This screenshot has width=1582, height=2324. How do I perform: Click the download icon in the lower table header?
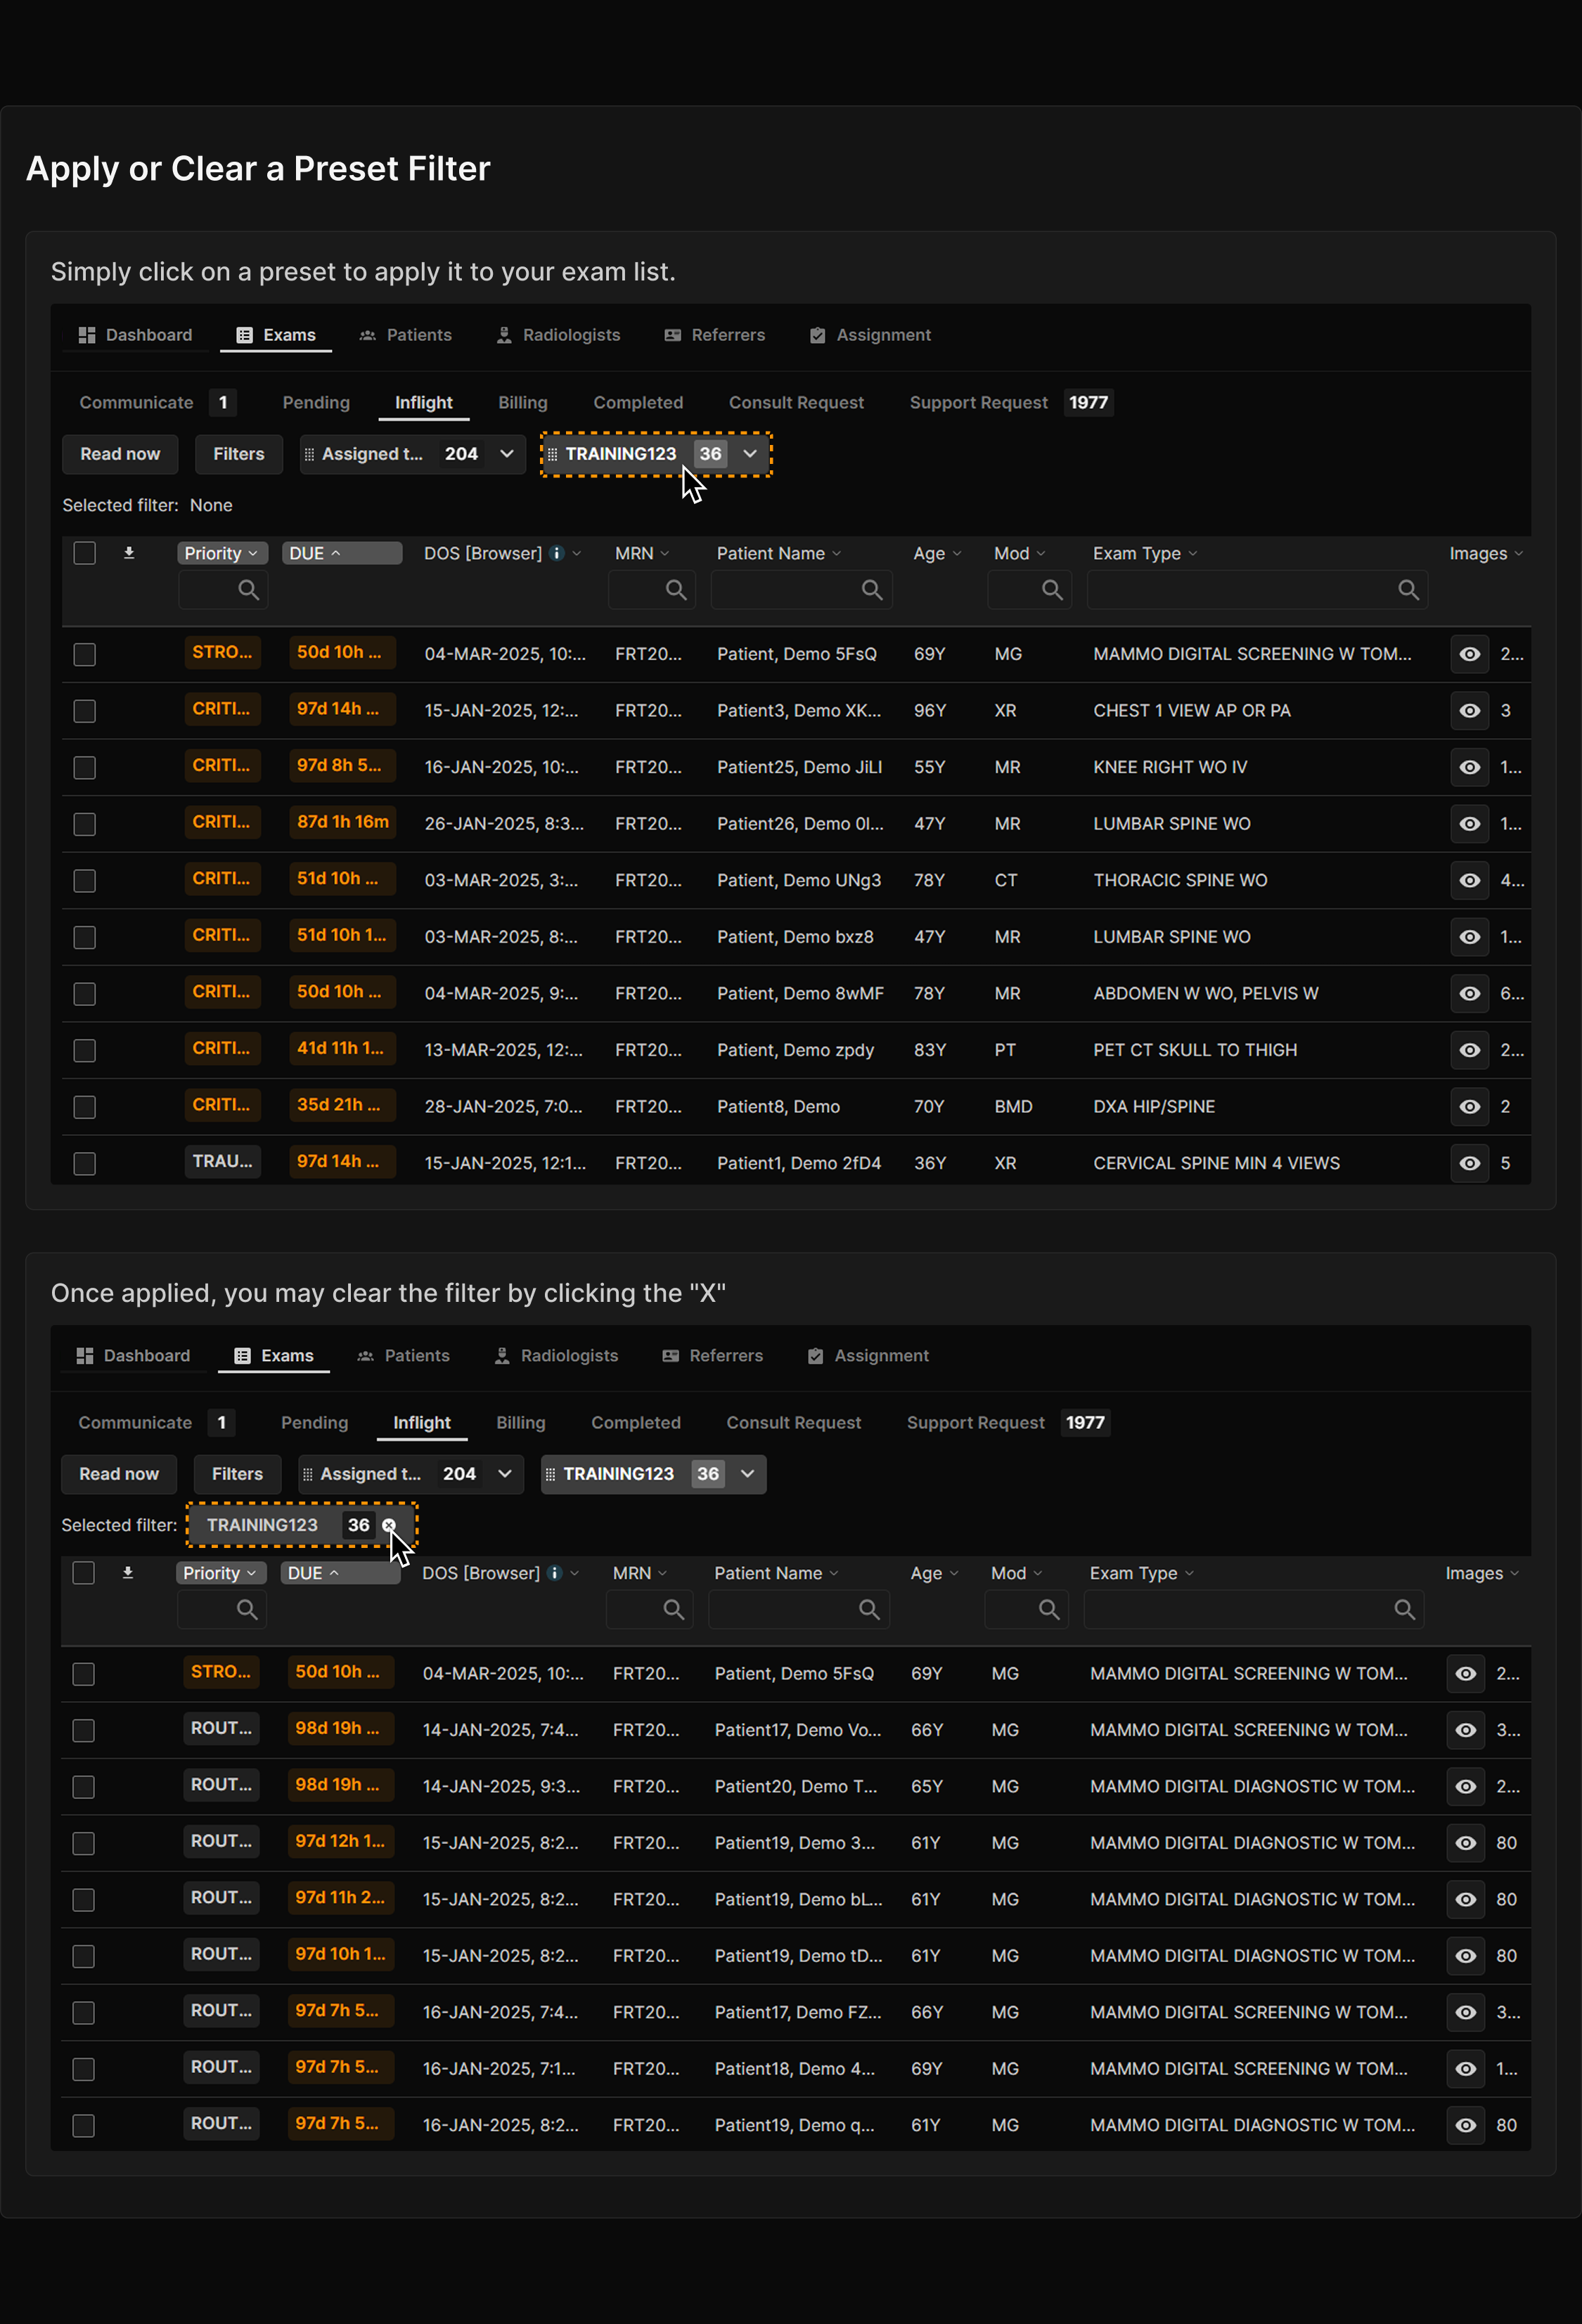coord(128,1572)
